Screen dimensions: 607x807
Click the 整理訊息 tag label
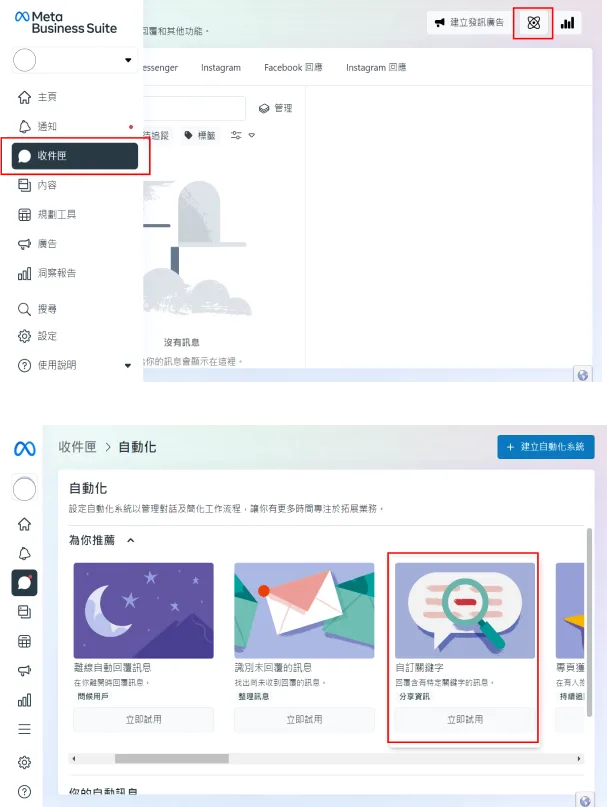click(253, 696)
